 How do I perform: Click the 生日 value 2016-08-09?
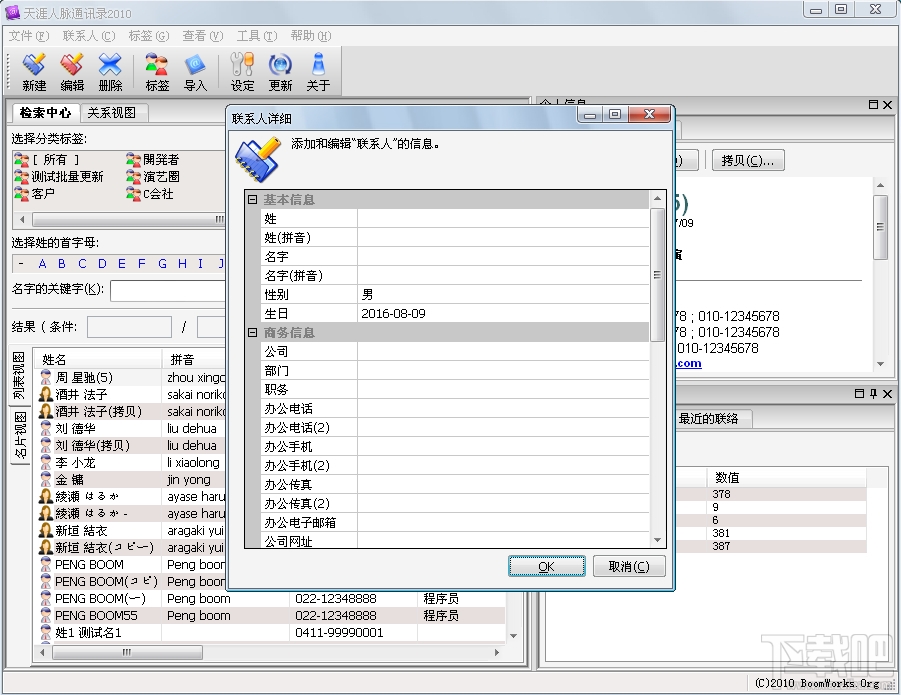pyautogui.click(x=503, y=314)
